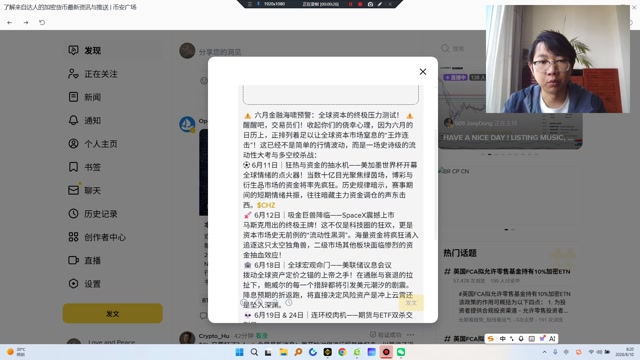
Task: Take a screenshot with recorder camera icon
Action: [x=370, y=4]
